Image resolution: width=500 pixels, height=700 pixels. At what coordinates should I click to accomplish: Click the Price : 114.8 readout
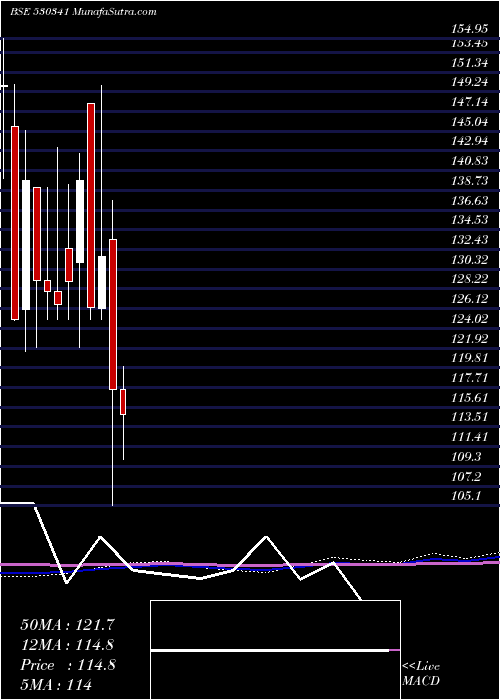click(x=68, y=665)
